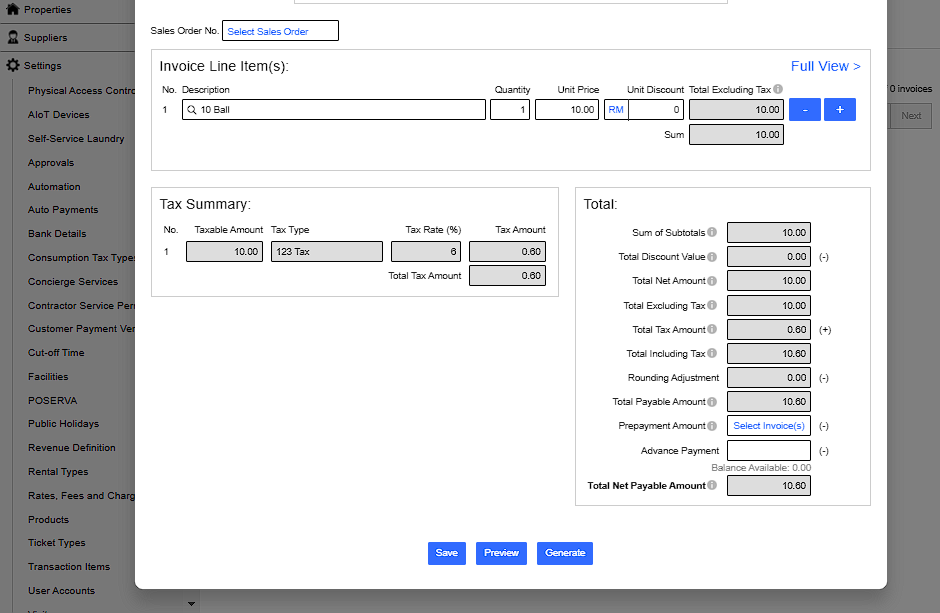Open the Select Sales Order dropdown
Screen dimensions: 940x613
pos(280,31)
